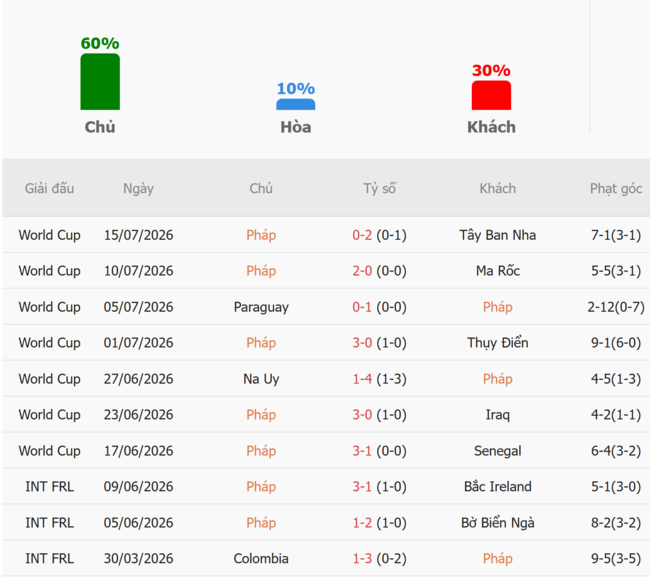Click the Tỷ số column header

[x=379, y=189]
